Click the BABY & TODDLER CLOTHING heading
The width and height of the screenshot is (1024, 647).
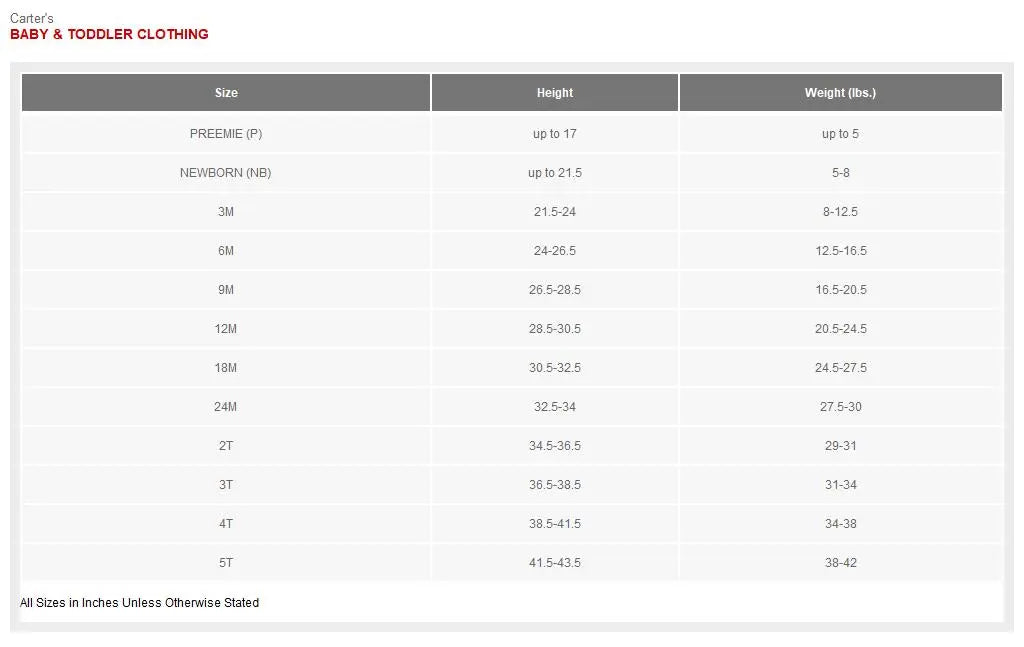(109, 34)
